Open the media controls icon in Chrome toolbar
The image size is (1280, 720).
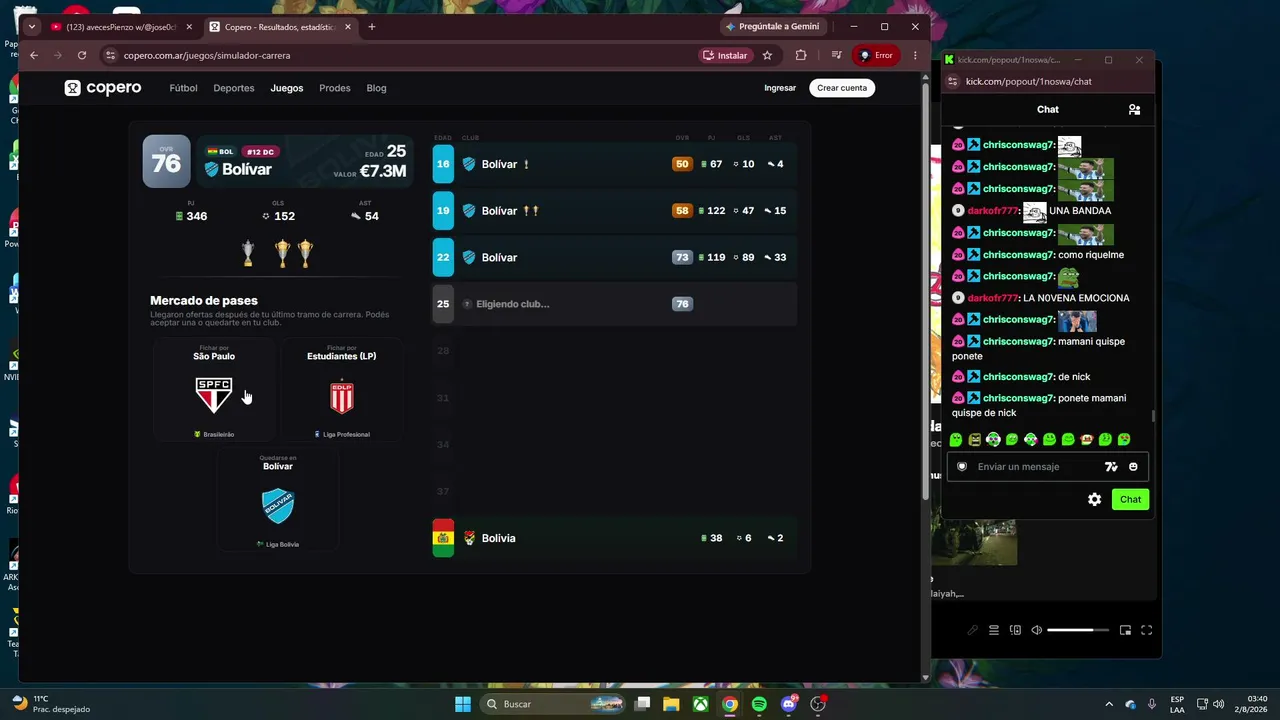[x=837, y=55]
